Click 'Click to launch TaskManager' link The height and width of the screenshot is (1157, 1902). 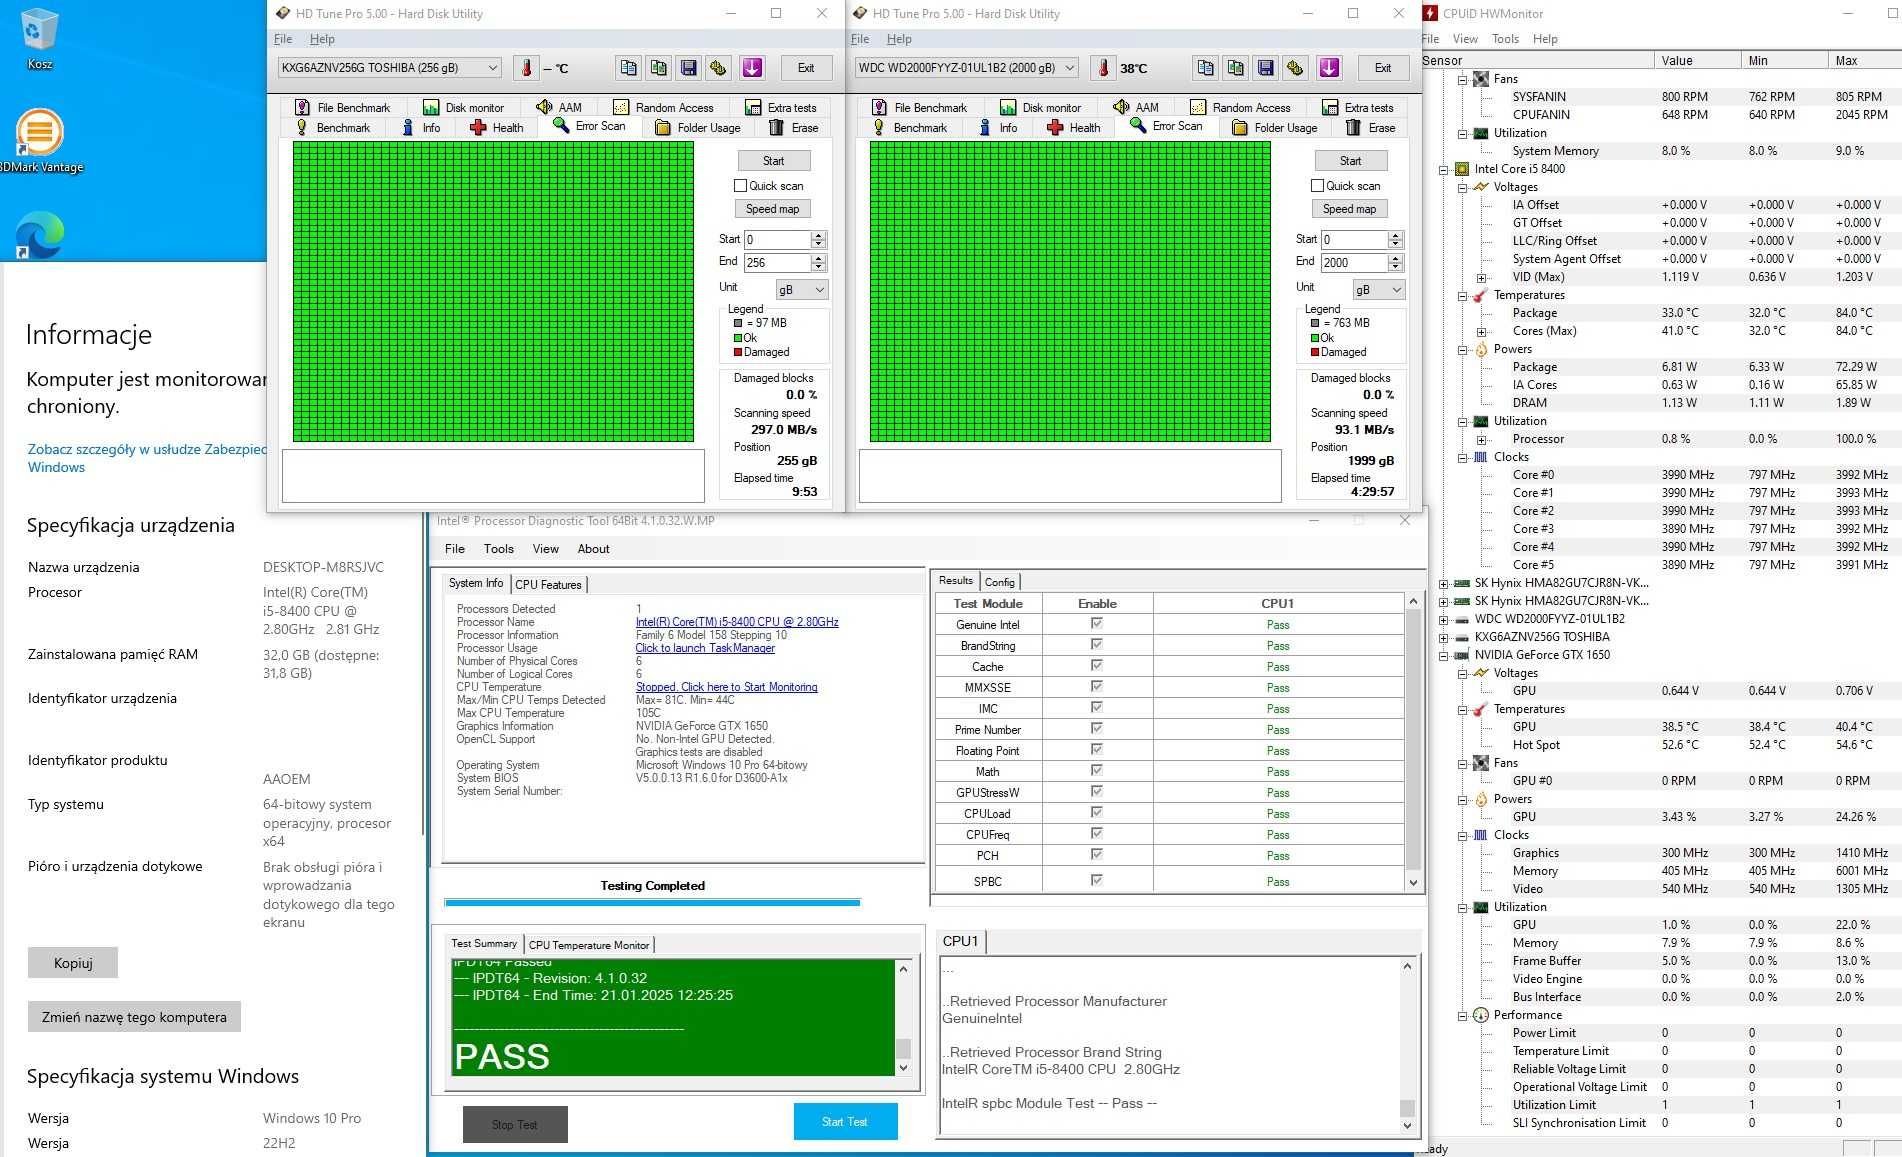pyautogui.click(x=705, y=648)
